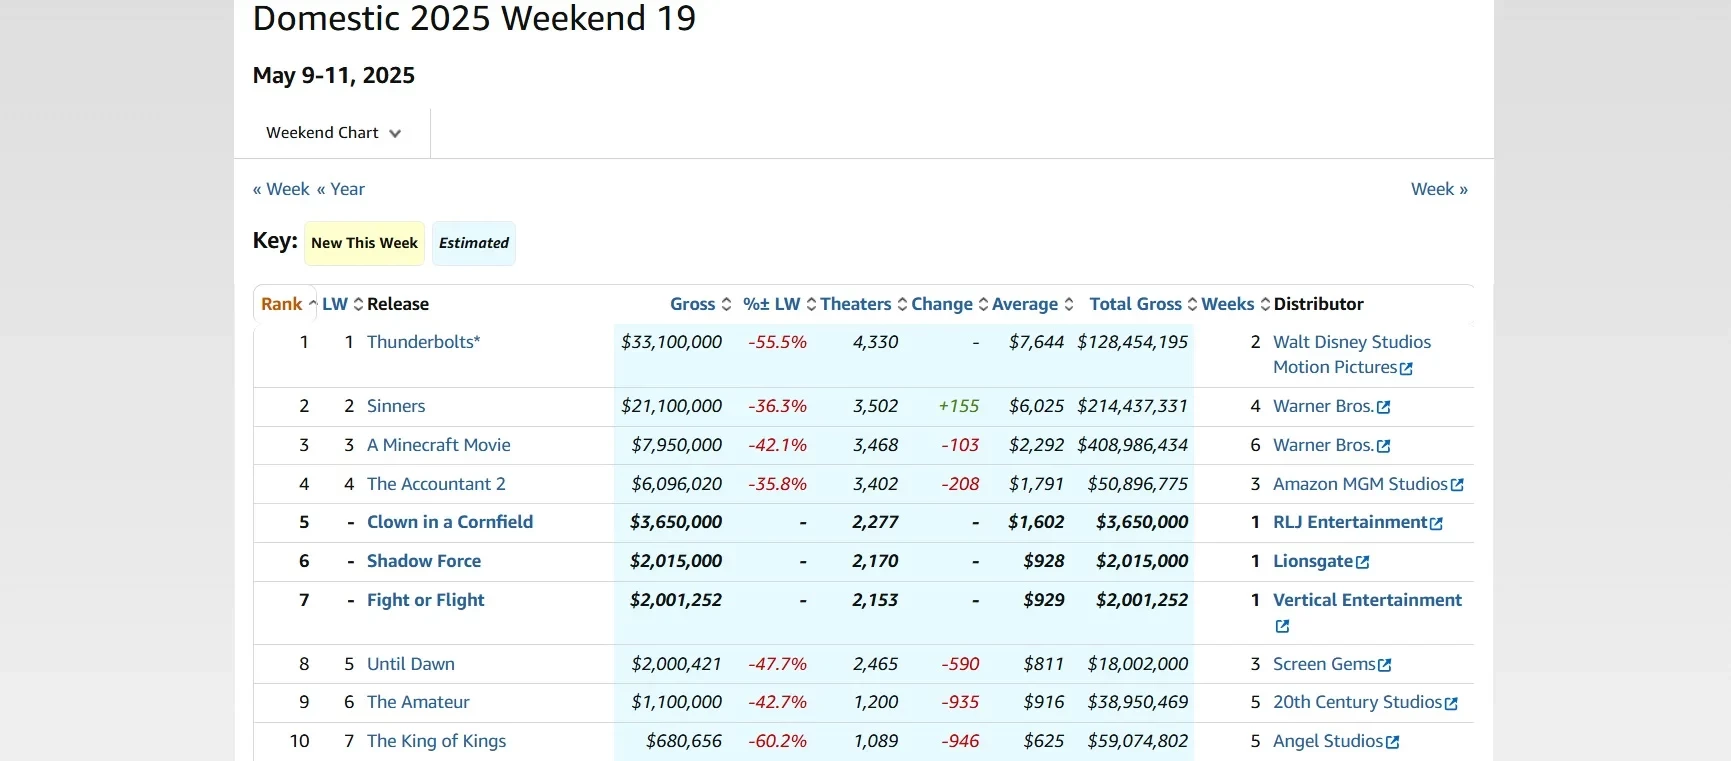Click external link icon below Vertical Entertainment
Screen dimensions: 1731x761
pyautogui.click(x=1282, y=627)
